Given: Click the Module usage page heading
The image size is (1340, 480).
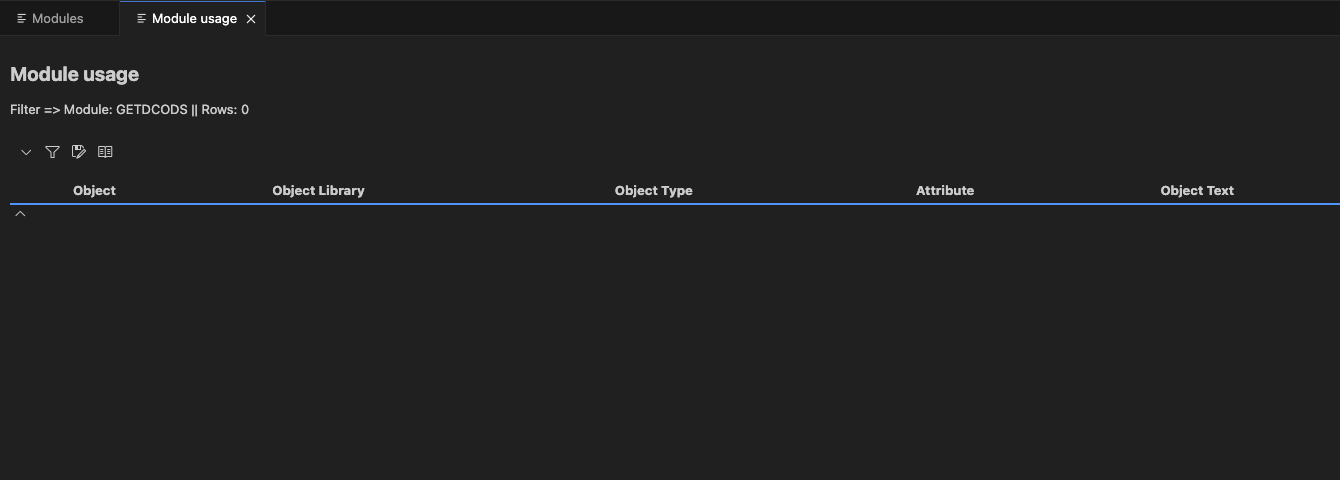Looking at the screenshot, I should [74, 74].
